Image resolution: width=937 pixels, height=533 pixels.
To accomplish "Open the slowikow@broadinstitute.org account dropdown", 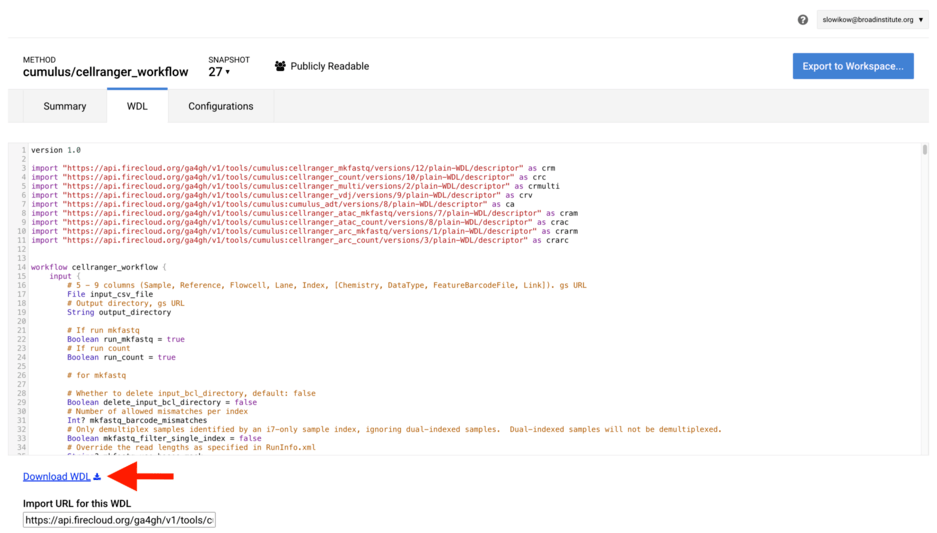I will tap(872, 20).
